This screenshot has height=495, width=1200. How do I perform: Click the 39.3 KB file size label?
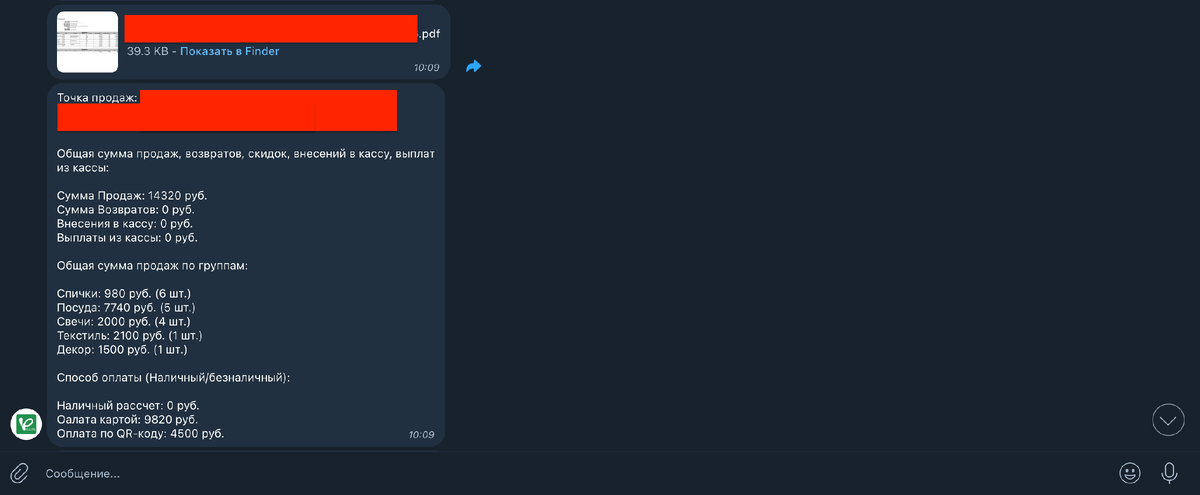coord(149,51)
